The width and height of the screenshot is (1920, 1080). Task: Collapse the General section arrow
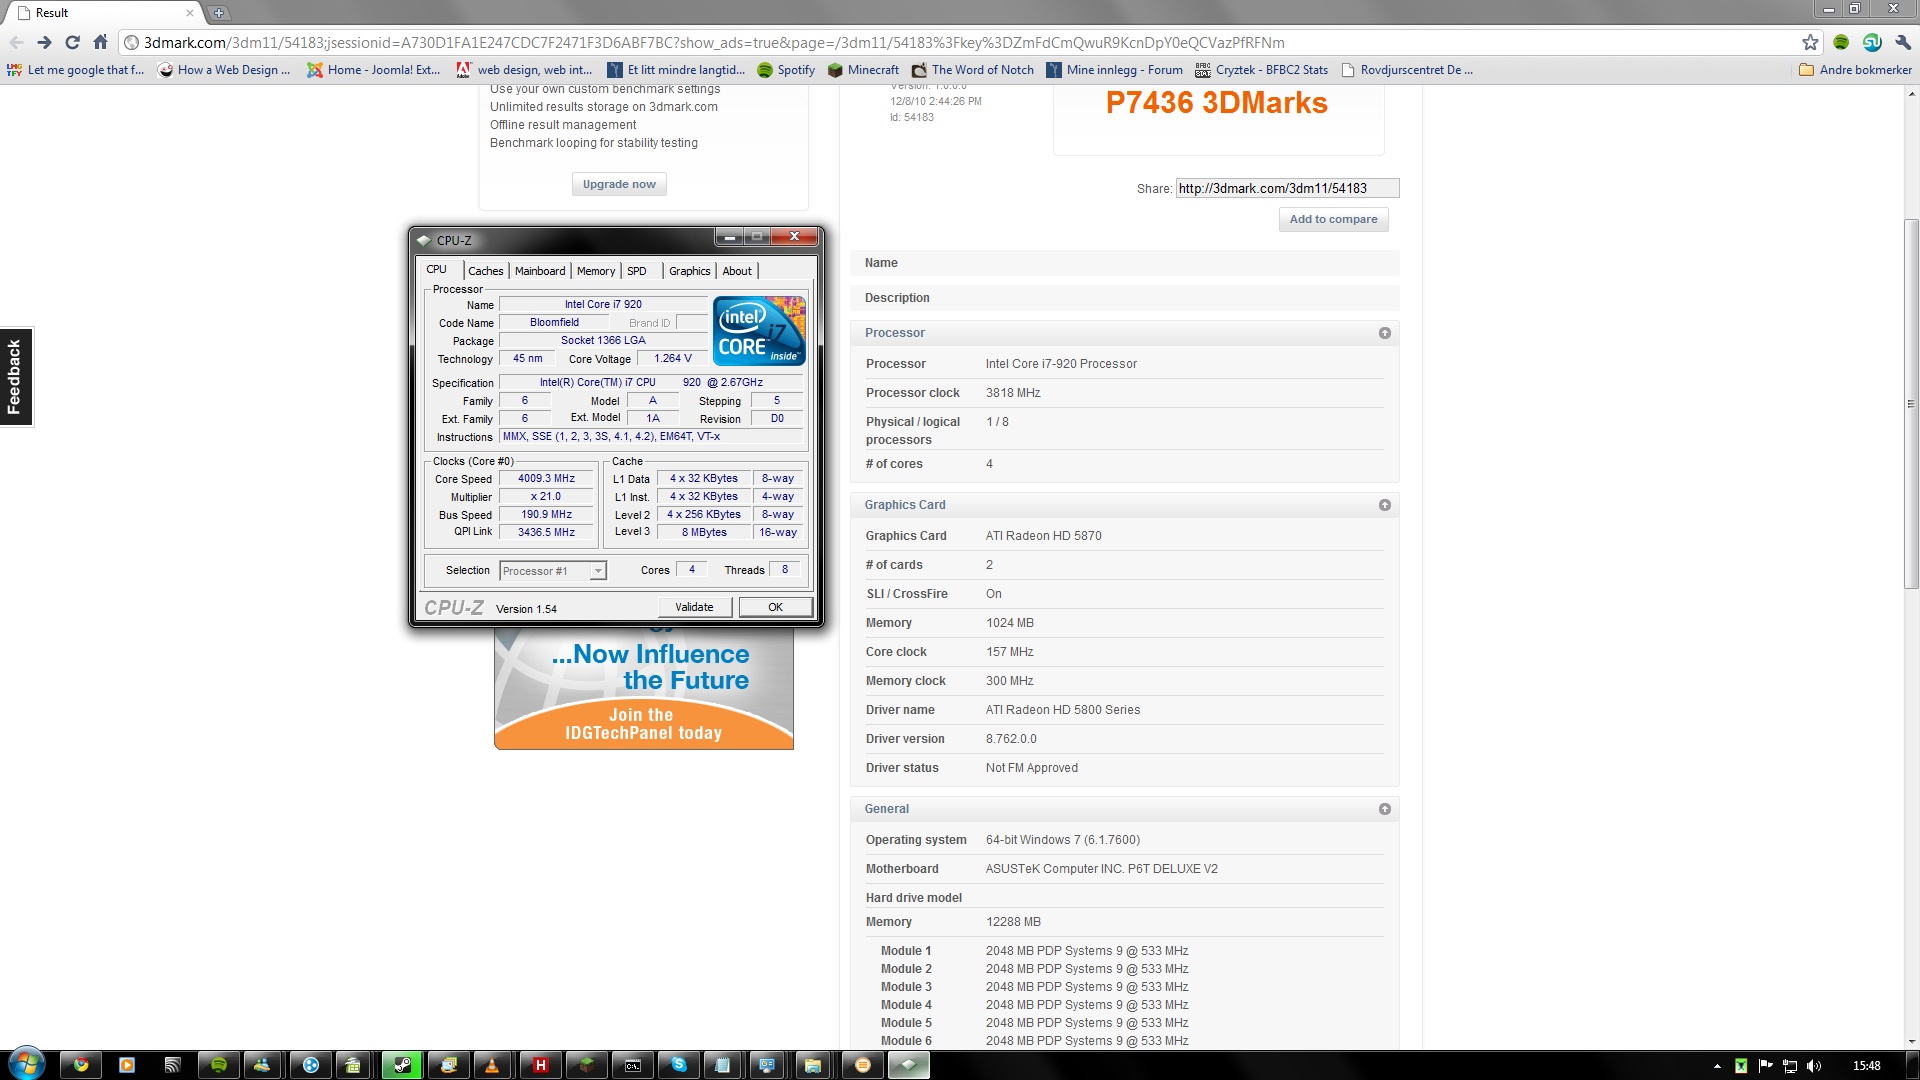[x=1385, y=809]
